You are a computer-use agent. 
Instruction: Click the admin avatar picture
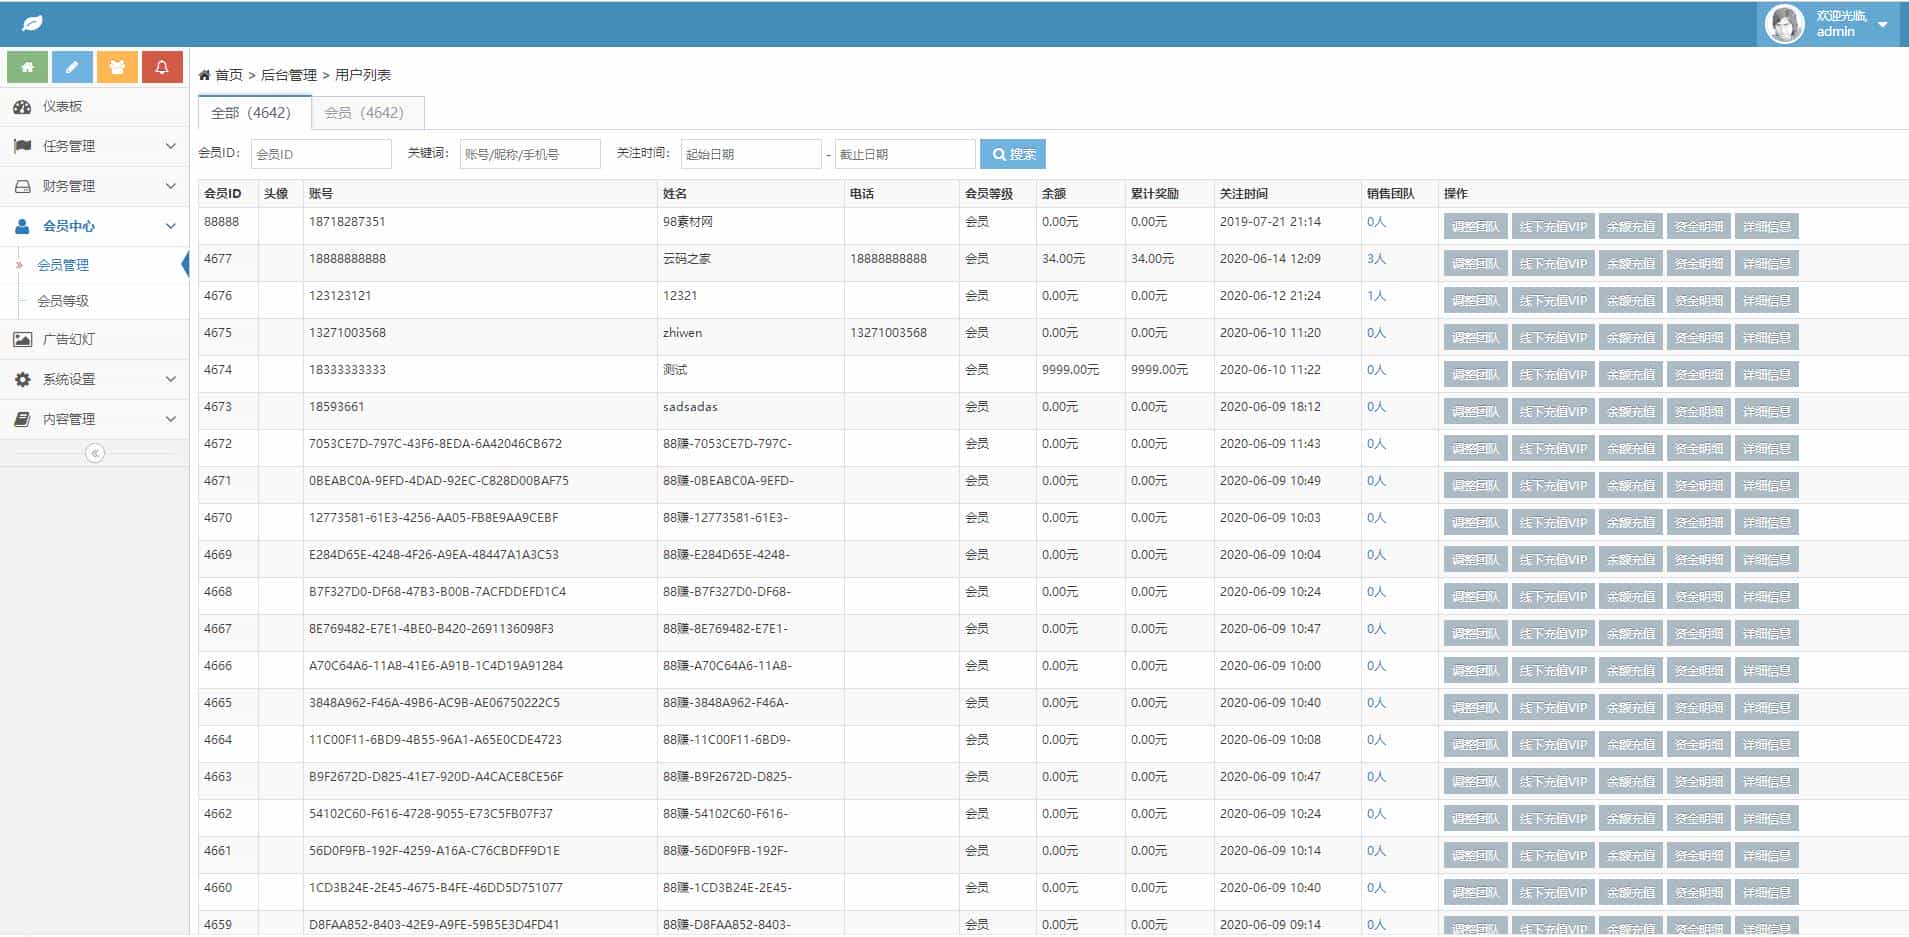1784,24
